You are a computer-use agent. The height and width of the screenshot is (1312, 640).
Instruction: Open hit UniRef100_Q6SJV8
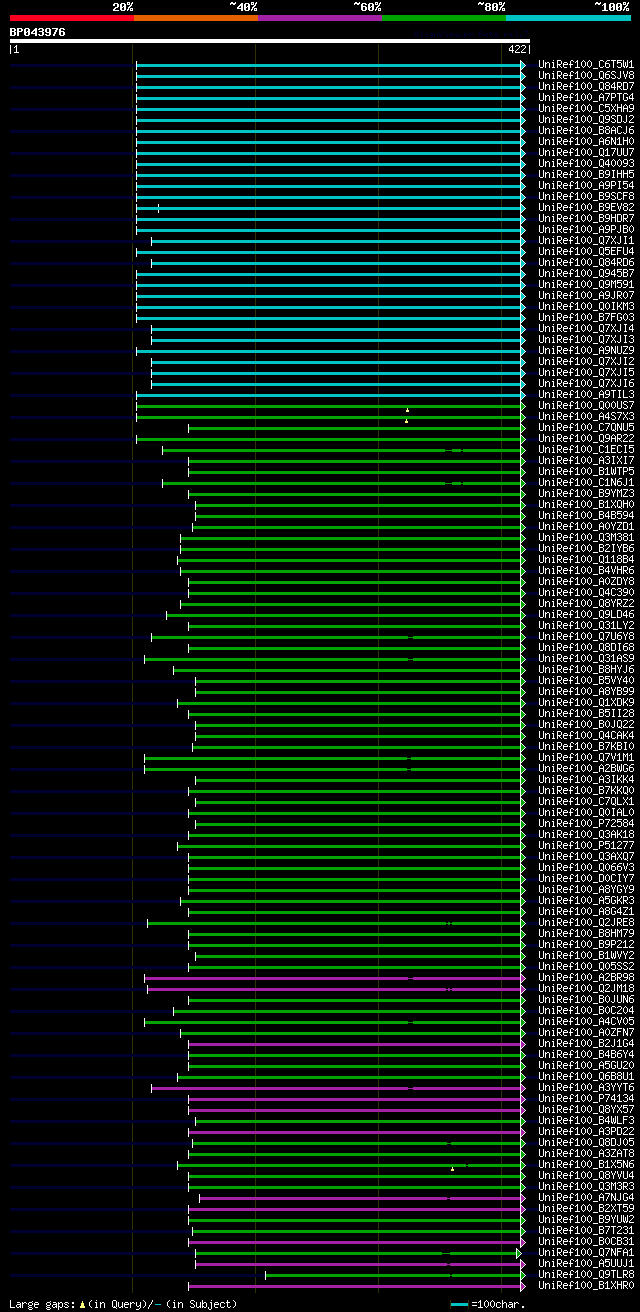586,75
